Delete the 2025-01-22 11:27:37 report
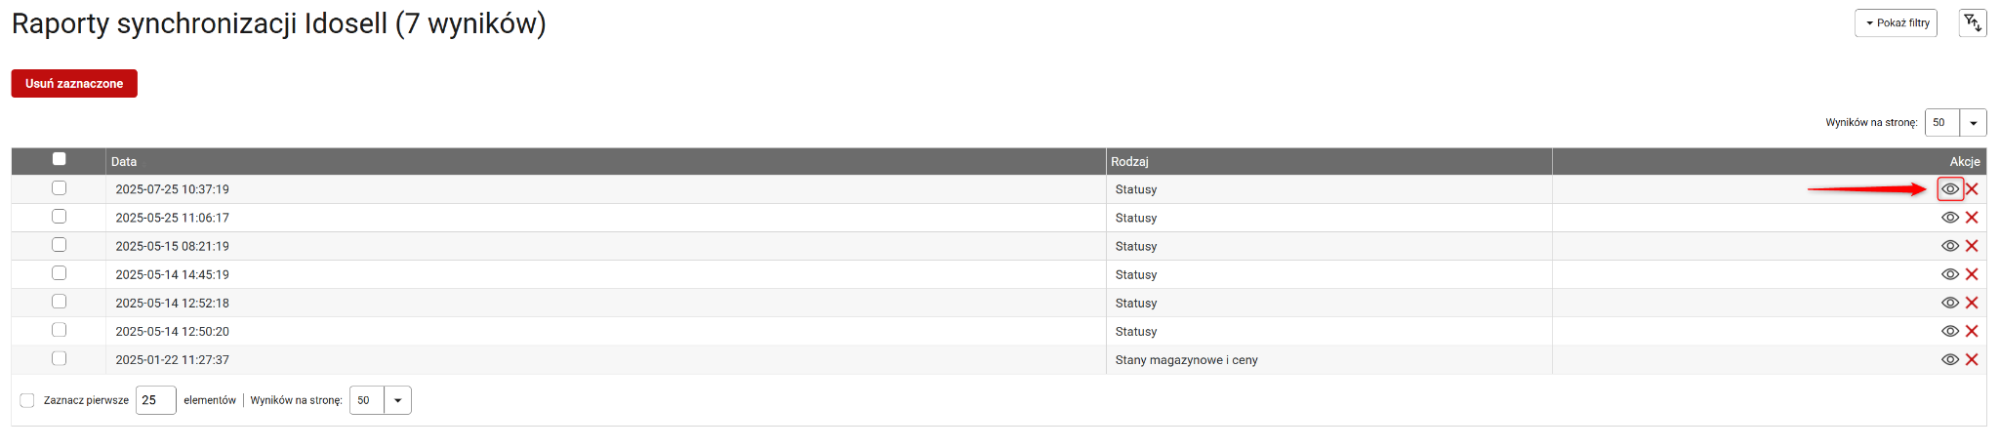This screenshot has width=1999, height=438. point(1971,360)
